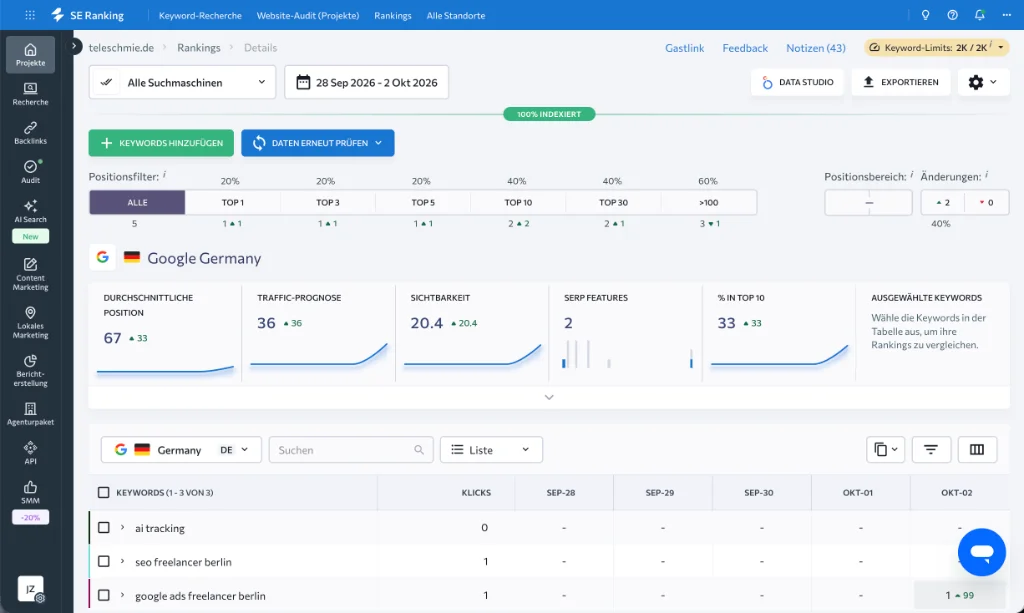Image resolution: width=1024 pixels, height=613 pixels.
Task: Open SMM in the sidebar
Action: pyautogui.click(x=31, y=492)
